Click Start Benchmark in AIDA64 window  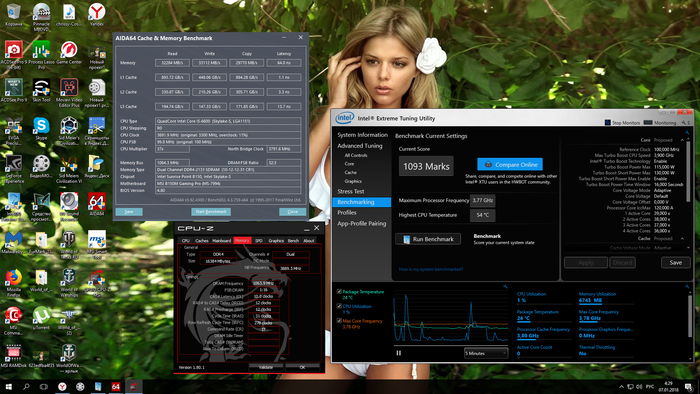click(x=211, y=212)
